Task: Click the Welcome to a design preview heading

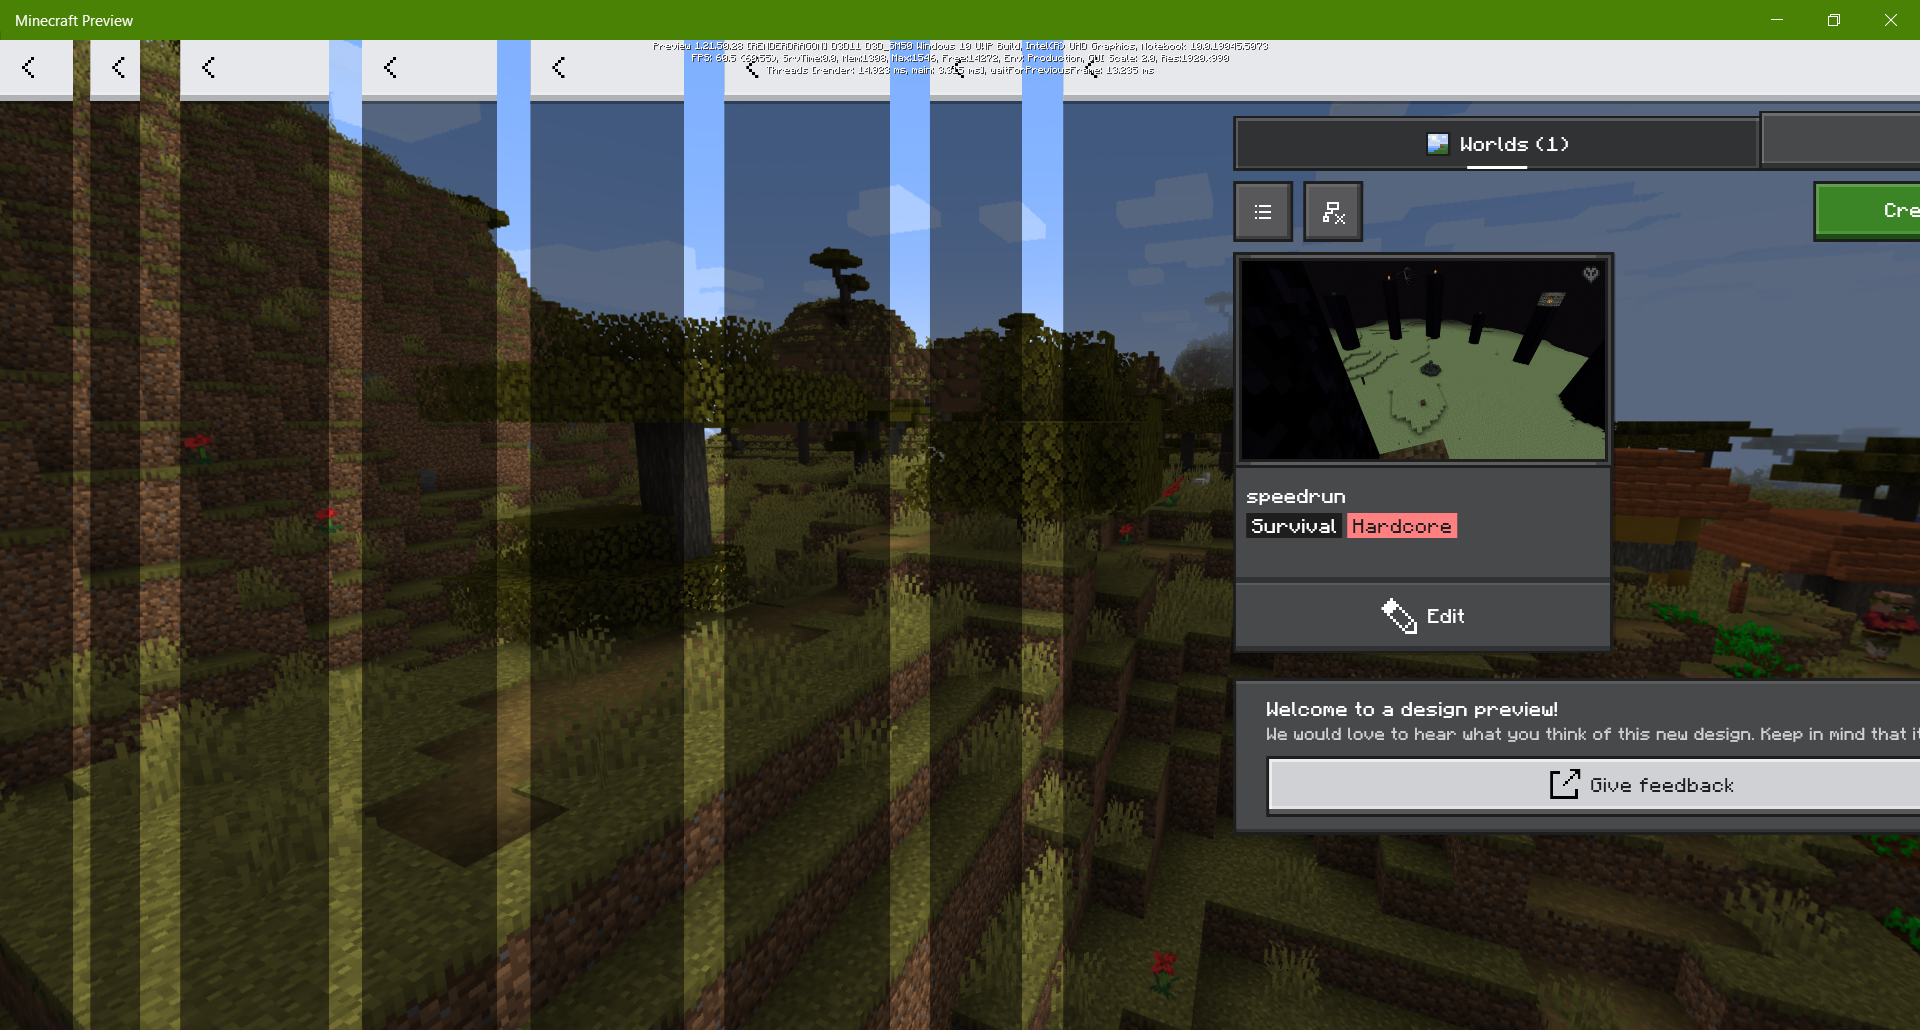Action: [1412, 709]
